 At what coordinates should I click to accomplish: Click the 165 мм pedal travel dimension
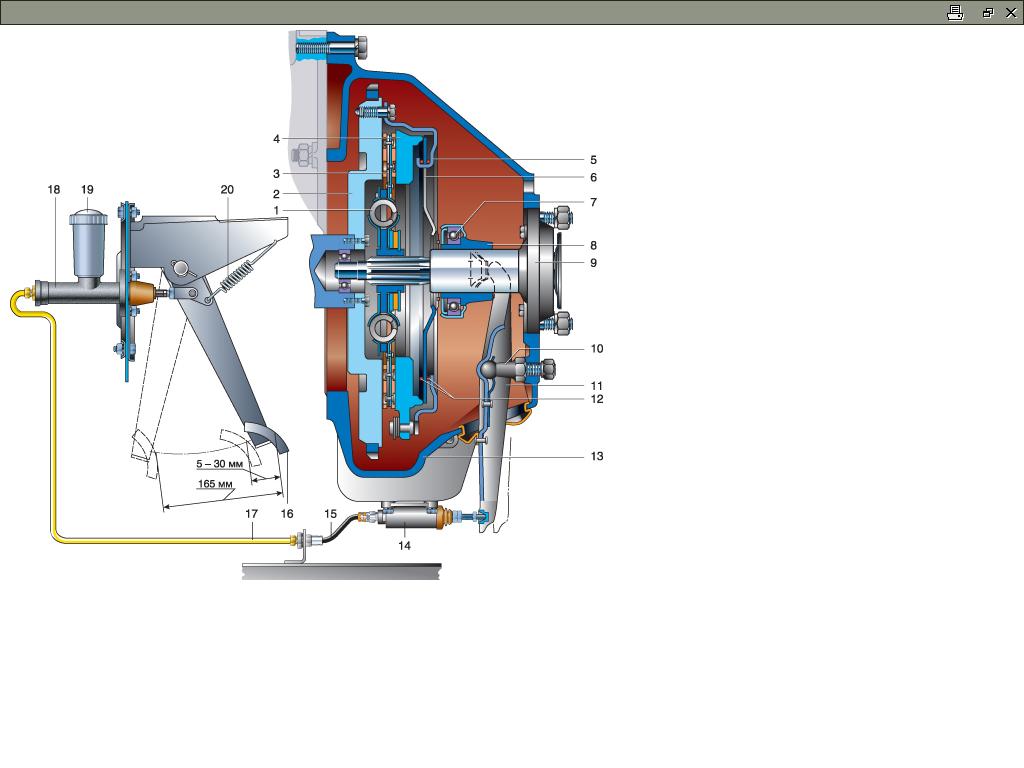click(216, 484)
